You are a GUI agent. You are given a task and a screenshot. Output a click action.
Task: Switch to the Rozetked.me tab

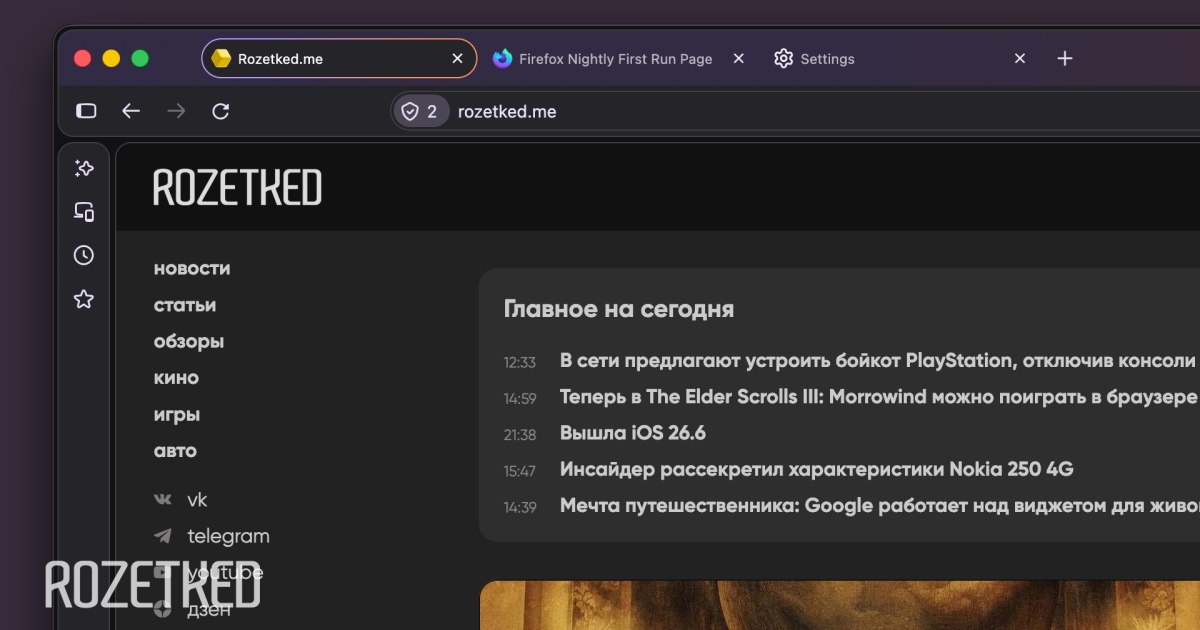(339, 59)
